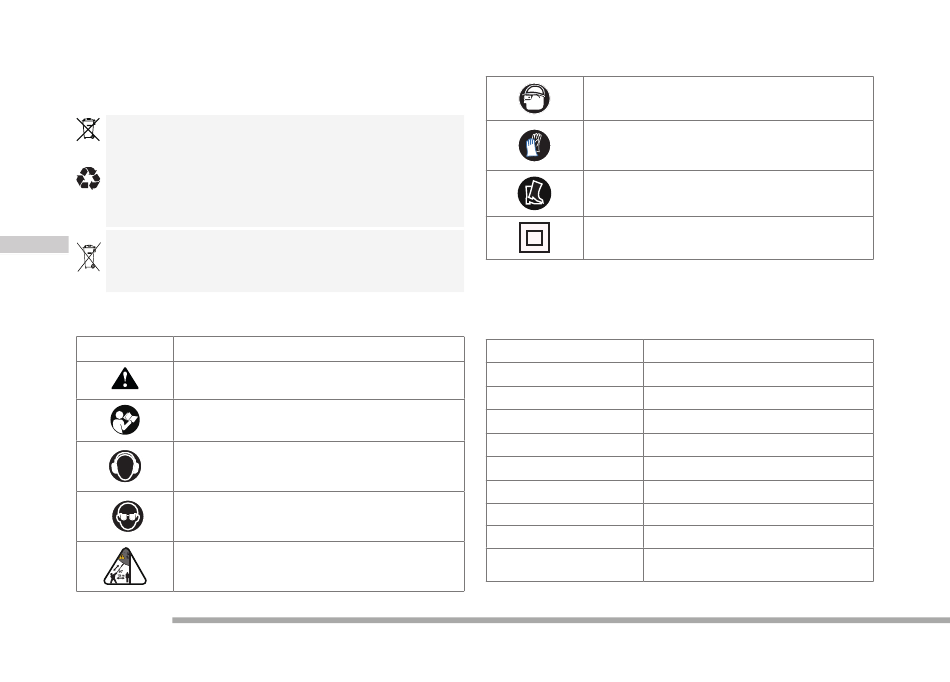Select the empty cell beside the ear protection icon
The height and width of the screenshot is (682, 950).
coord(318,466)
